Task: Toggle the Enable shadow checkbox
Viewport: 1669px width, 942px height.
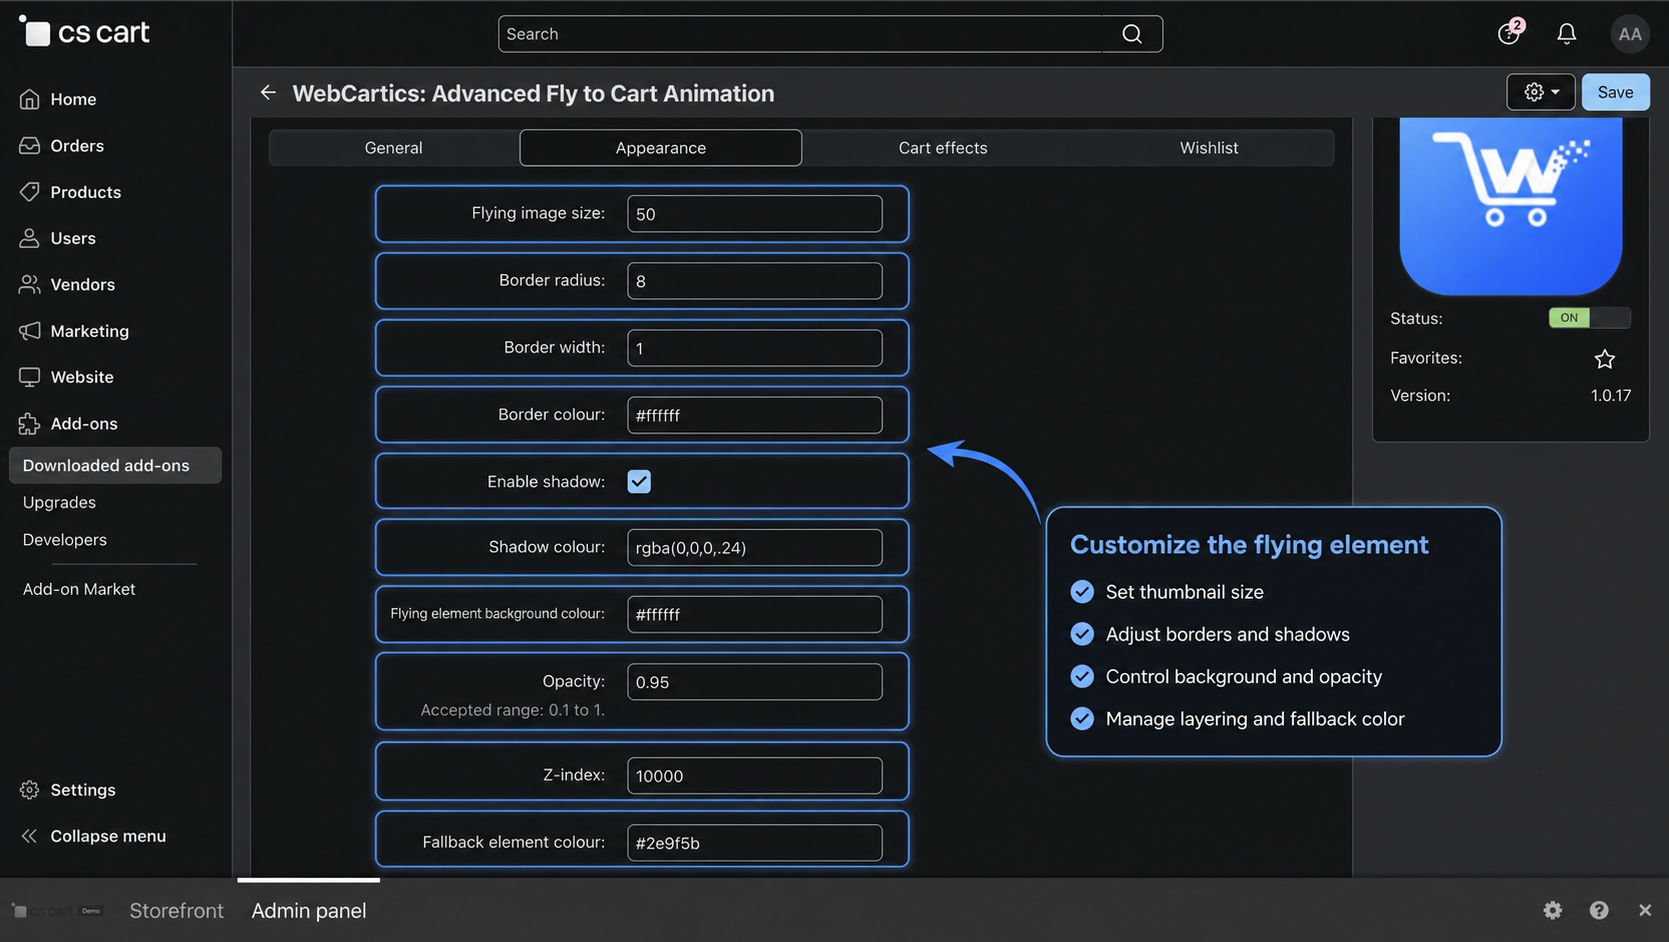Action: (639, 482)
